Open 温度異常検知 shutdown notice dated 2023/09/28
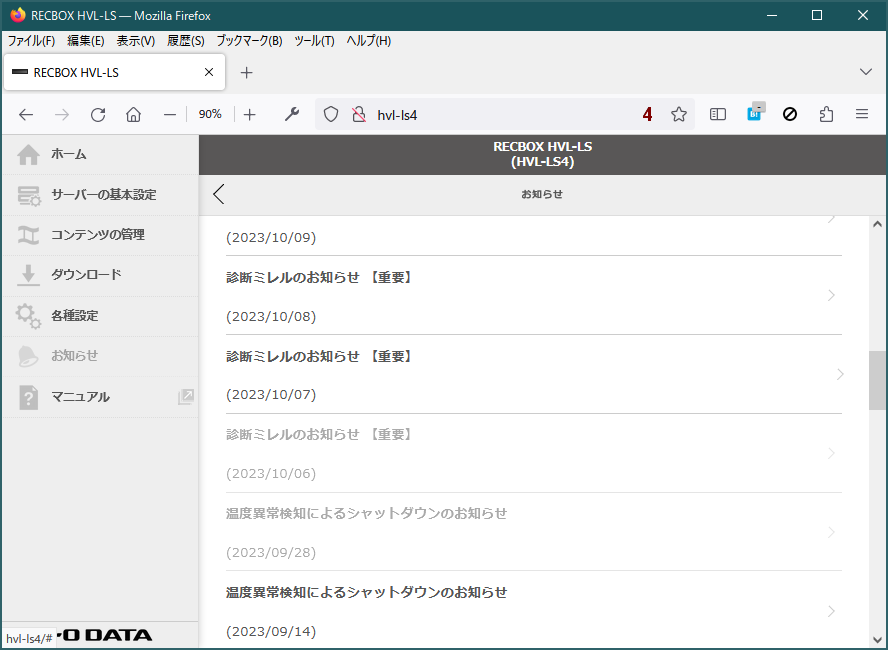The height and width of the screenshot is (650, 888). point(533,532)
